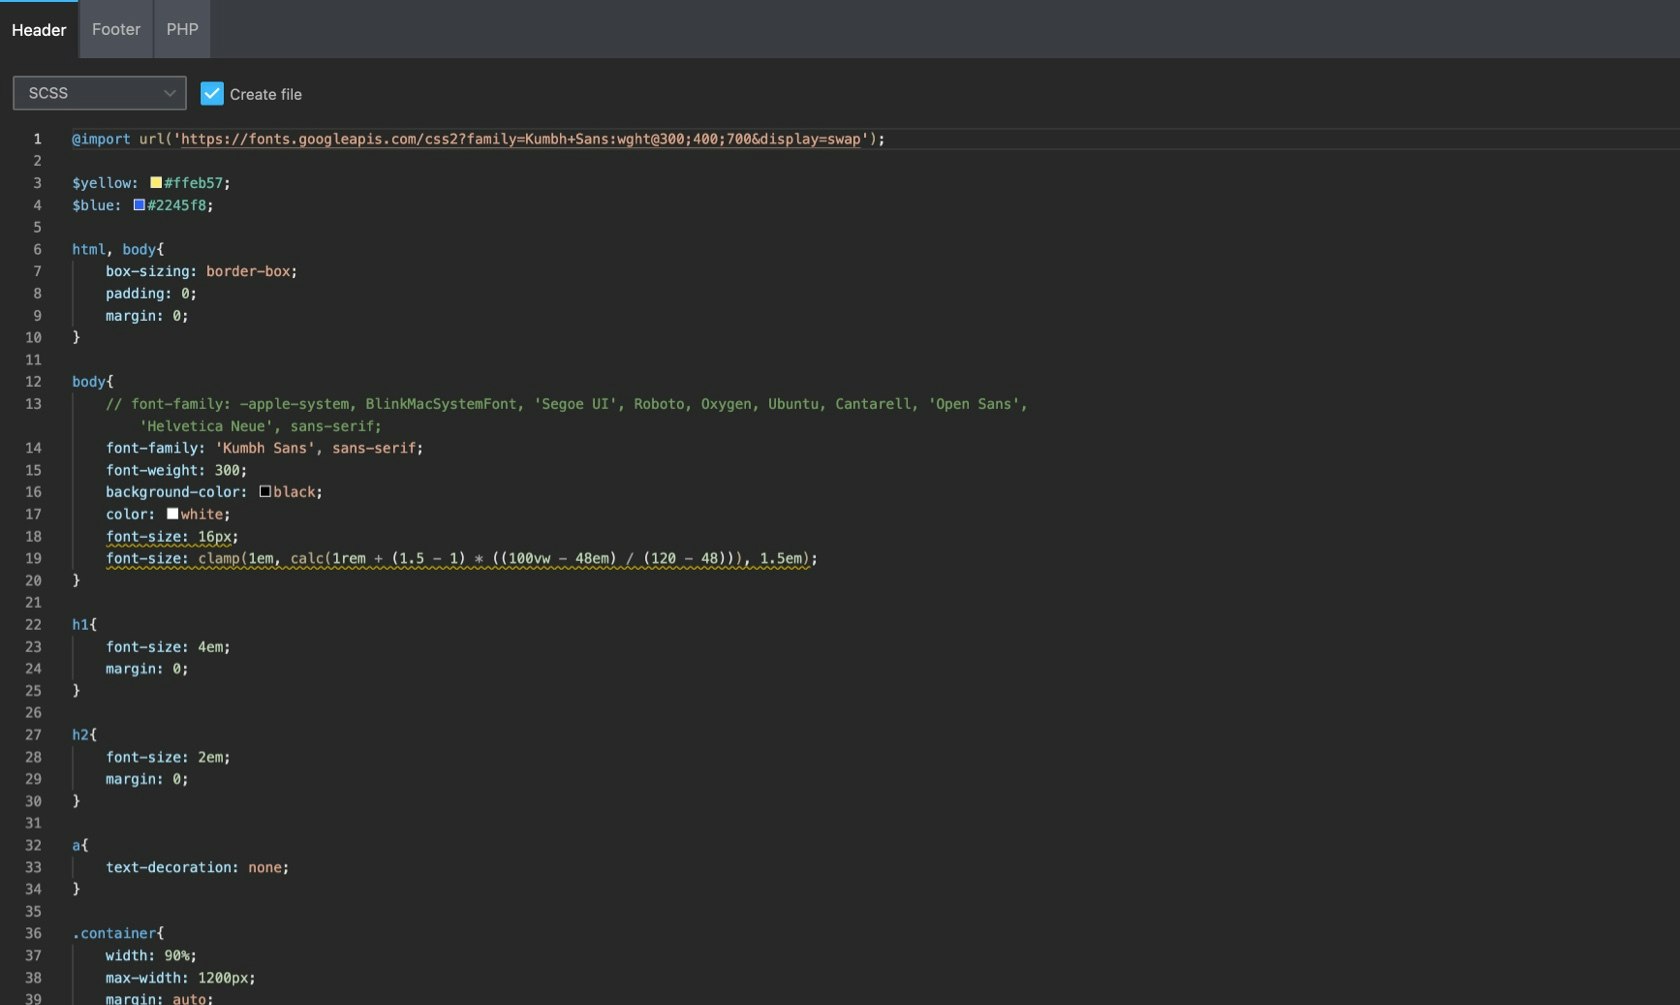The width and height of the screenshot is (1680, 1005).
Task: Click the yellow swatch beside $yellow variable
Action: click(155, 182)
